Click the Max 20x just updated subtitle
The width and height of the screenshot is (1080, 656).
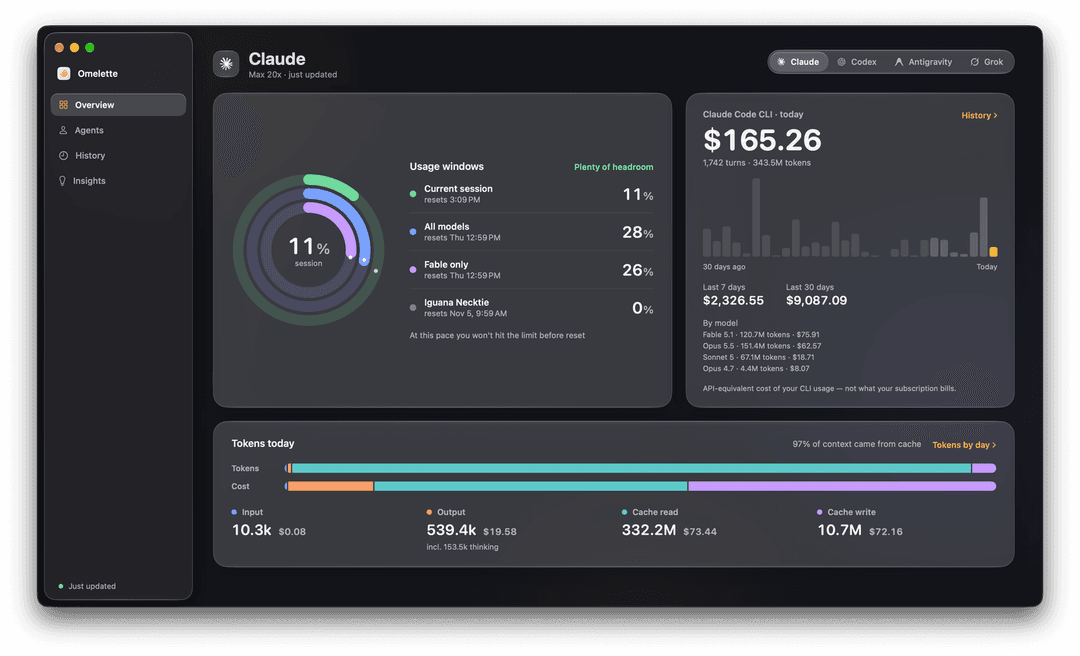pos(293,75)
